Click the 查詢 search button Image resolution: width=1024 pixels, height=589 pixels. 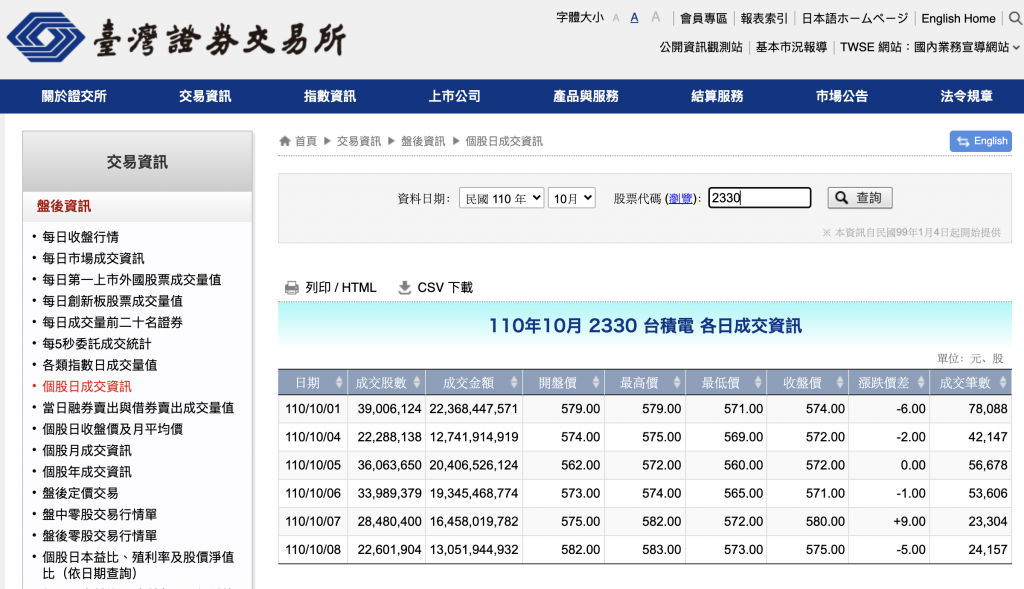pyautogui.click(x=859, y=198)
